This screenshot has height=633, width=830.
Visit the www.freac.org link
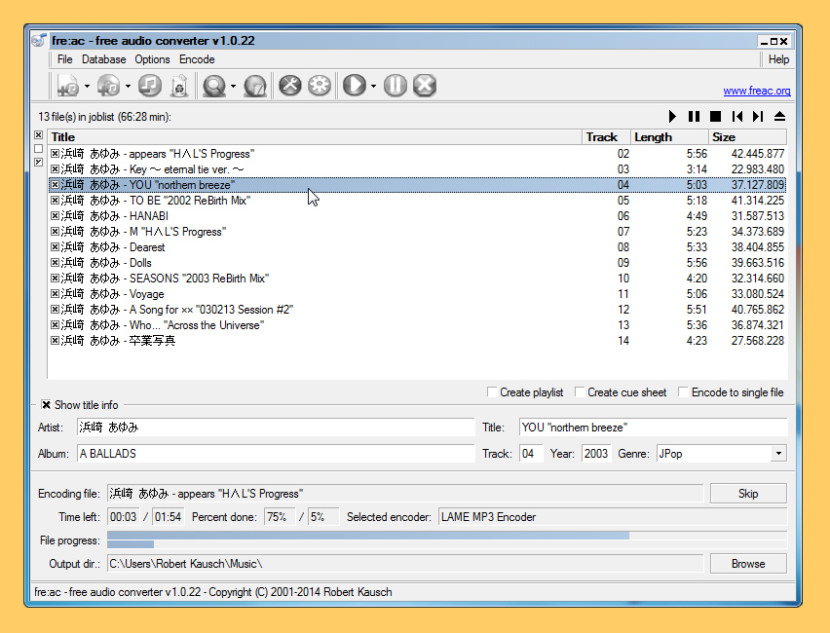(x=757, y=90)
